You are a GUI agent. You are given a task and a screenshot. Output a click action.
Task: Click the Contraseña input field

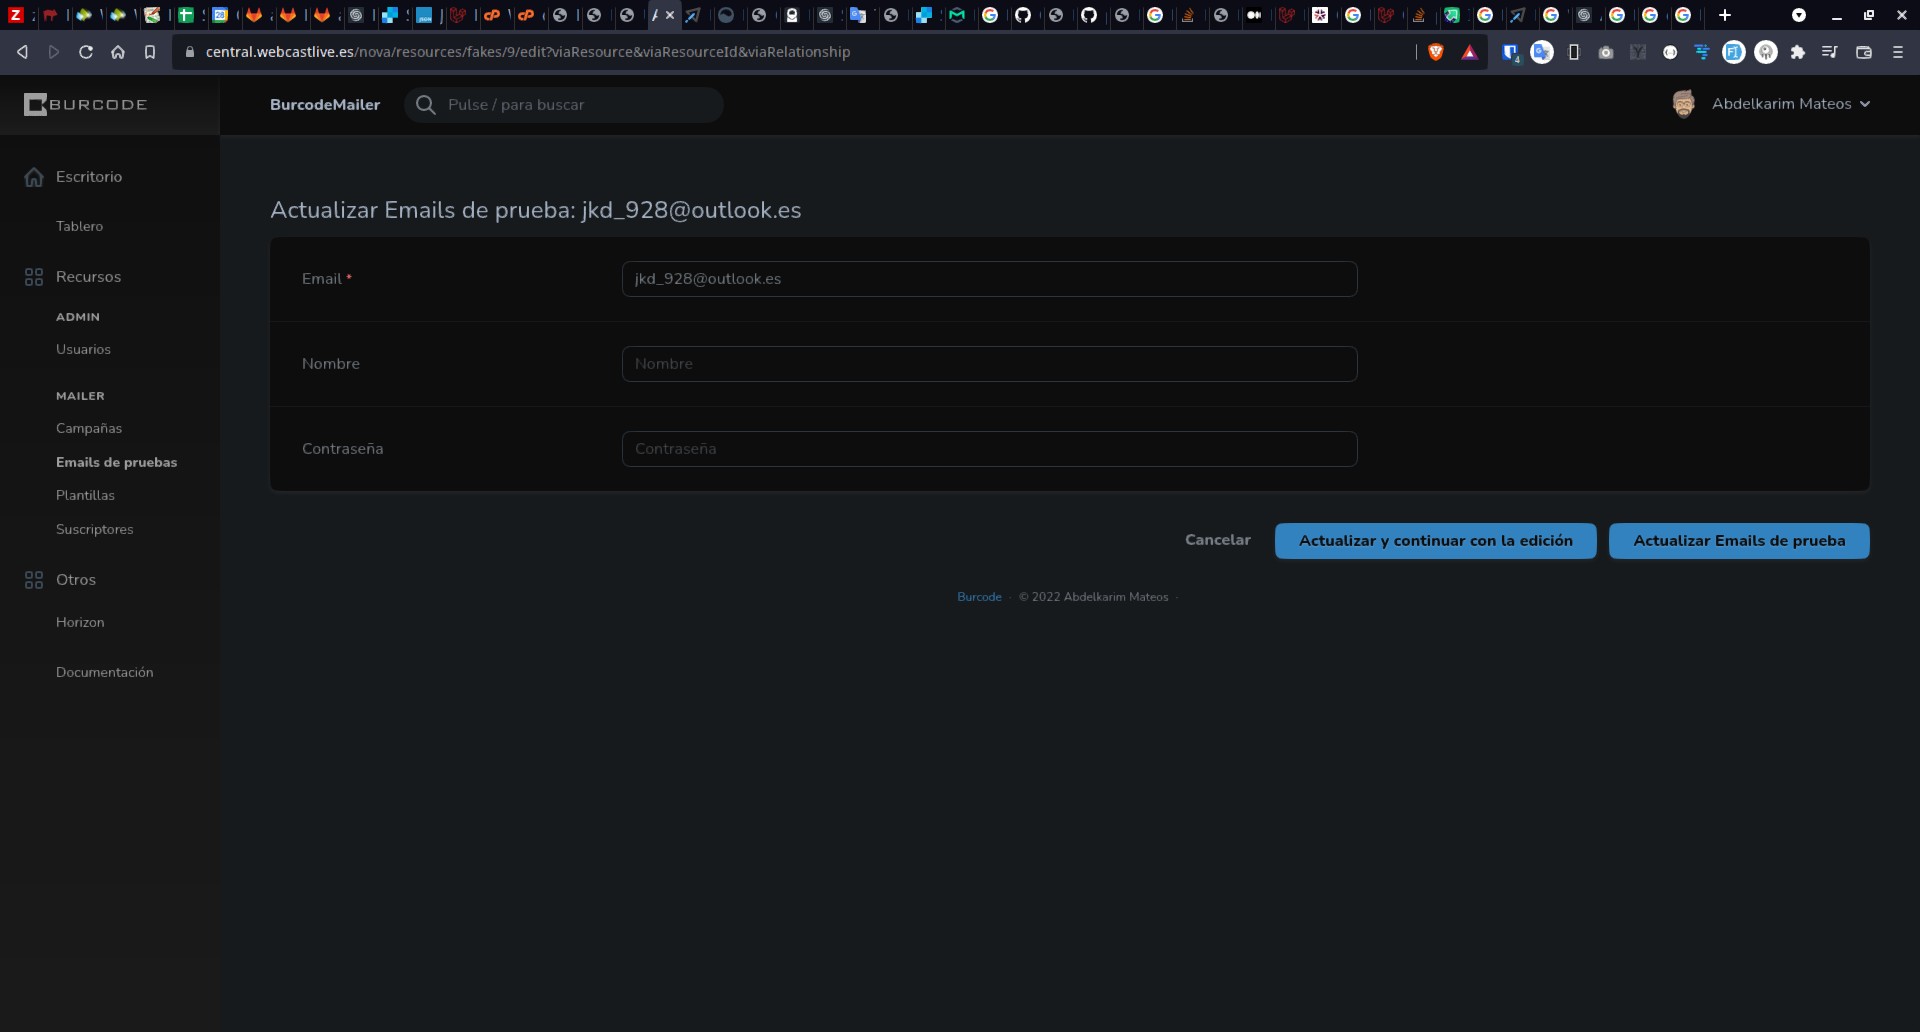(989, 449)
